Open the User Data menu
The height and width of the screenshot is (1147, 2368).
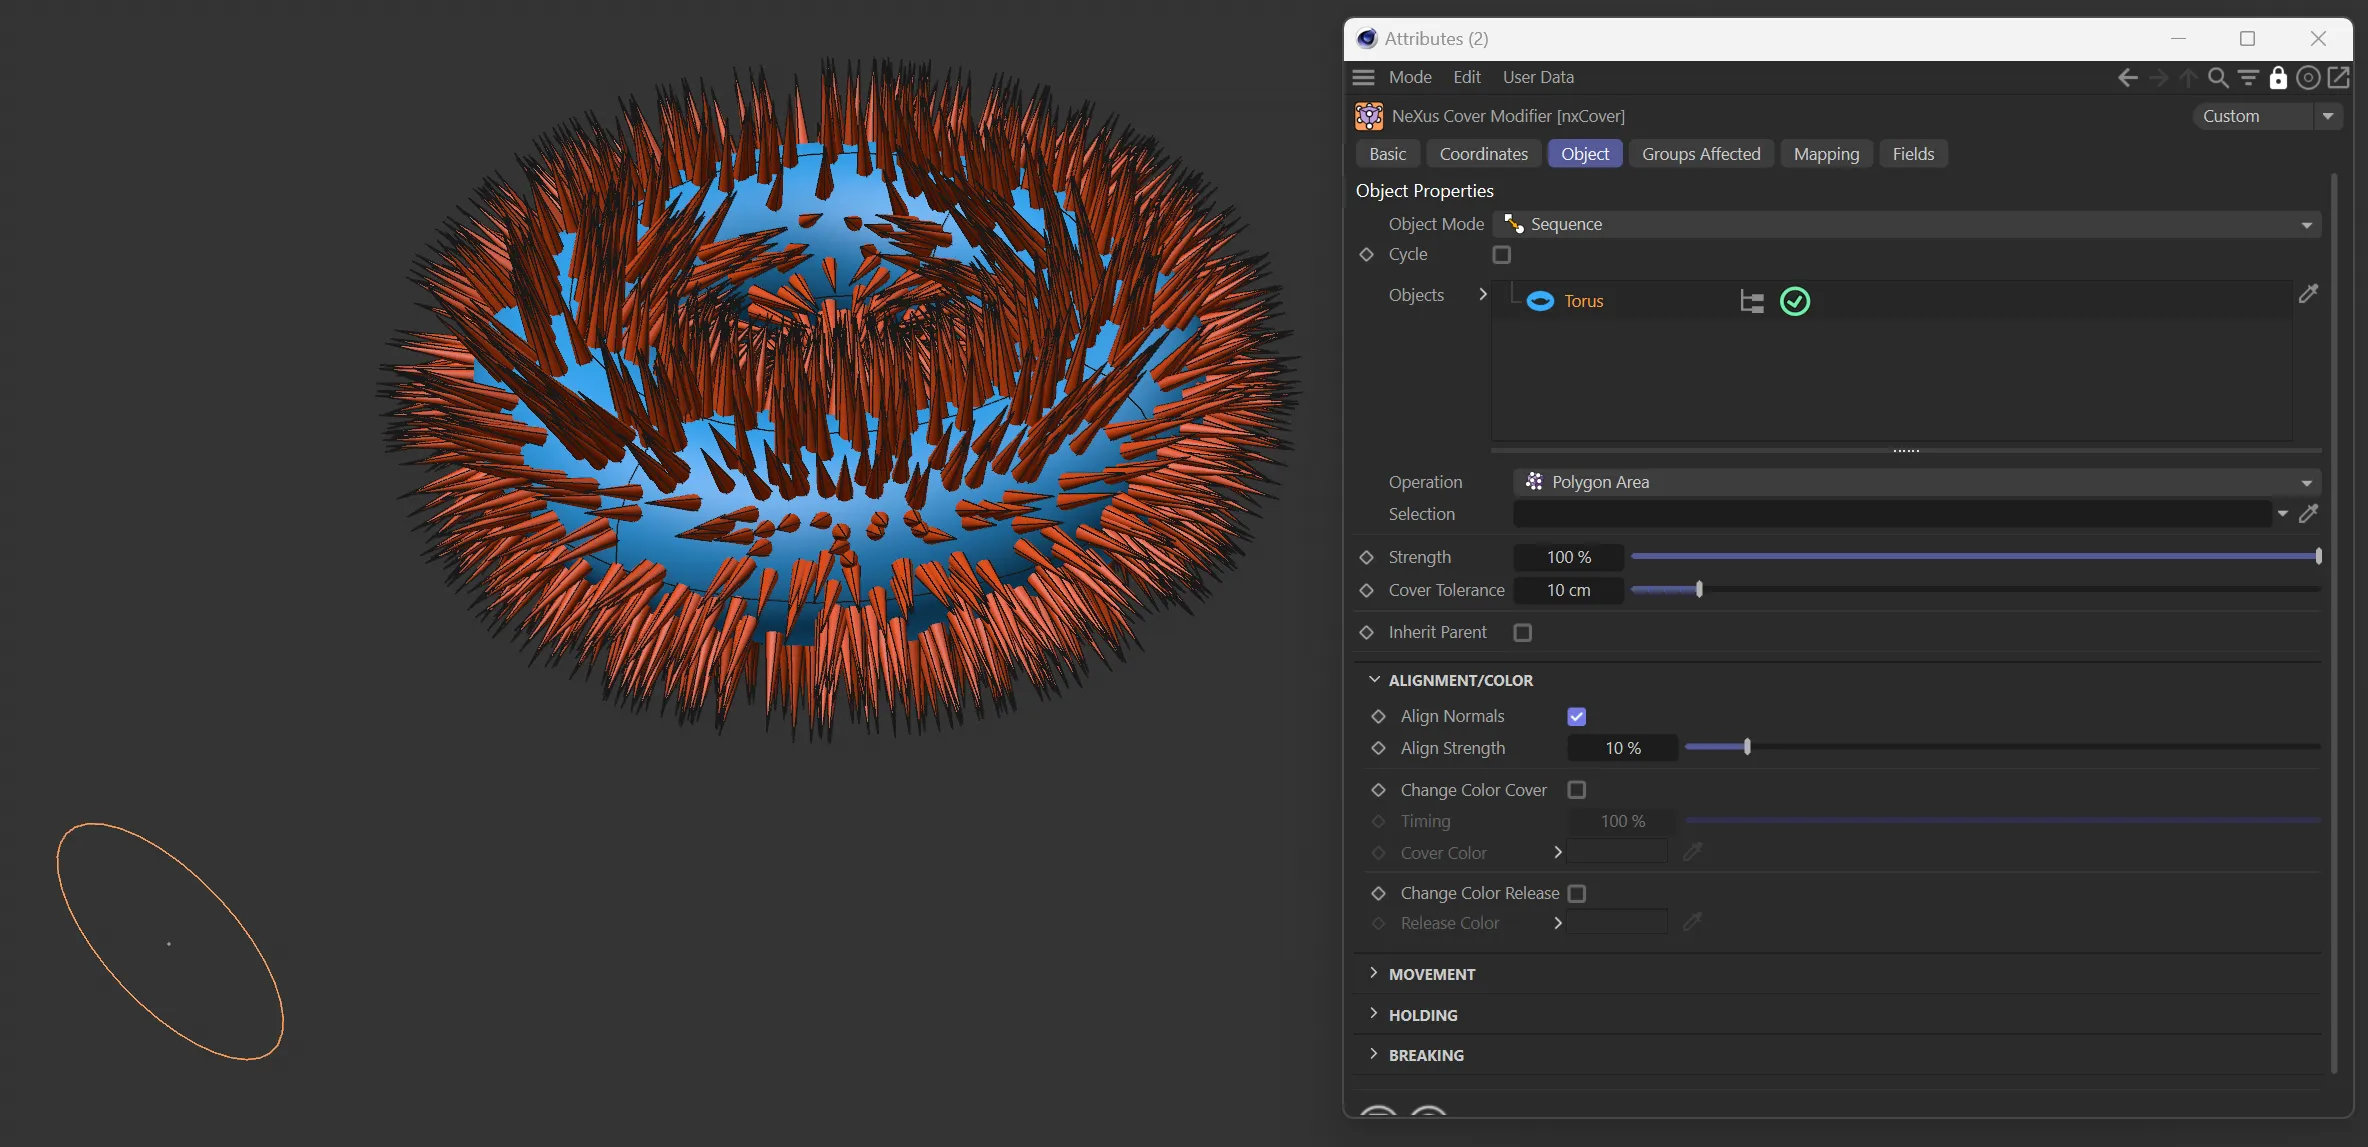(x=1537, y=77)
